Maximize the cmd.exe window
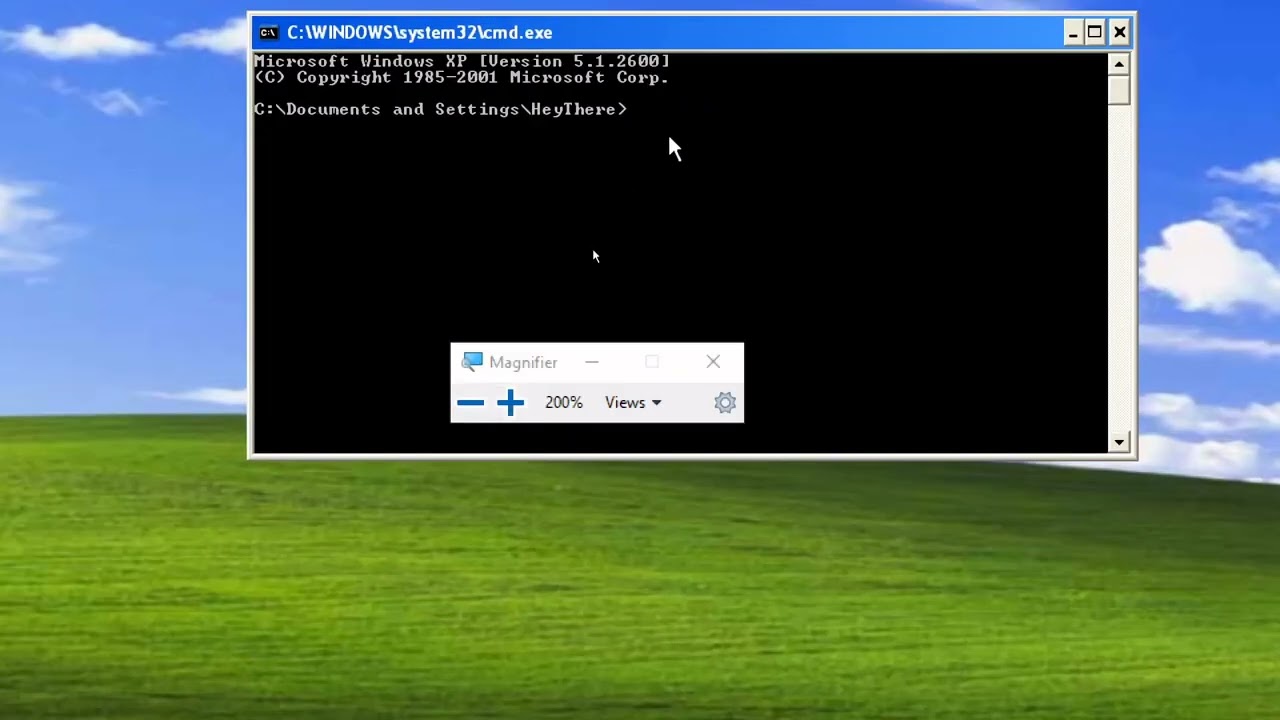Image resolution: width=1280 pixels, height=720 pixels. tap(1095, 33)
